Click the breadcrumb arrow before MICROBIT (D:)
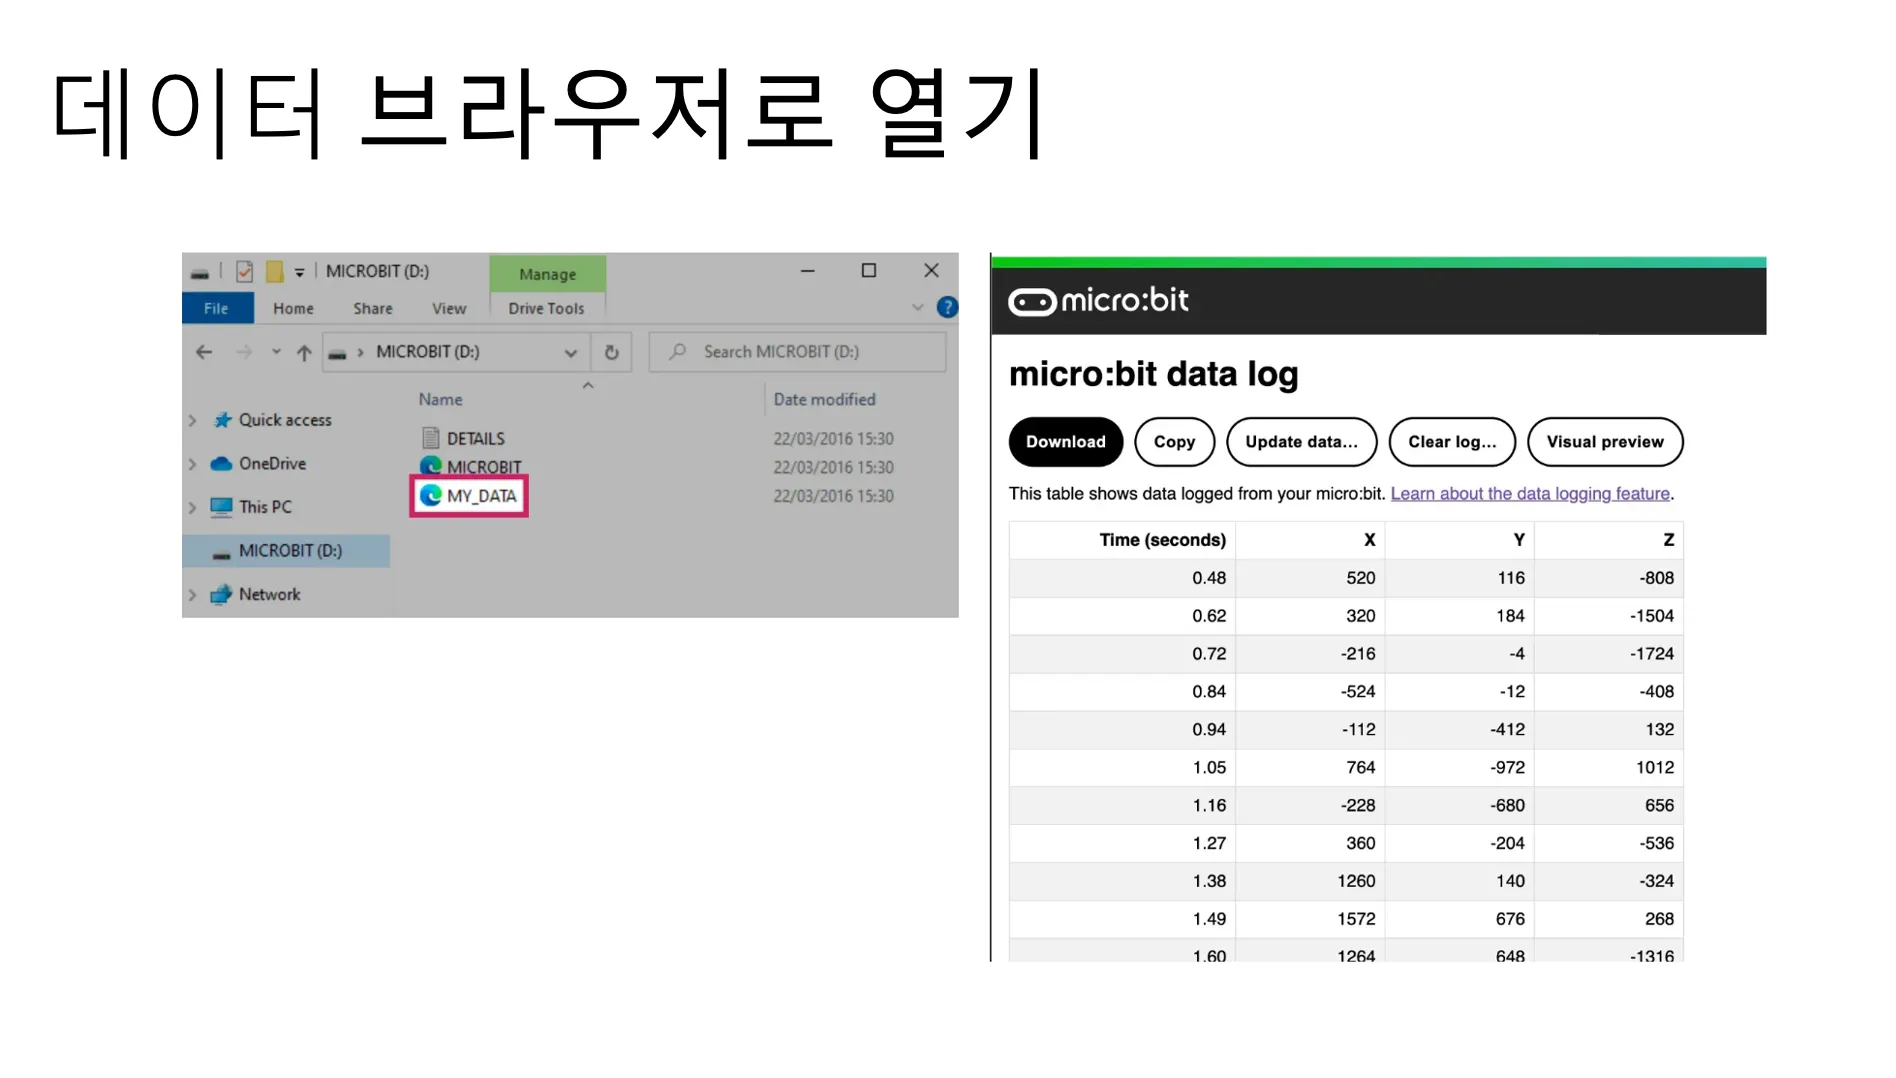Image resolution: width=1896 pixels, height=1078 pixels. pos(360,352)
